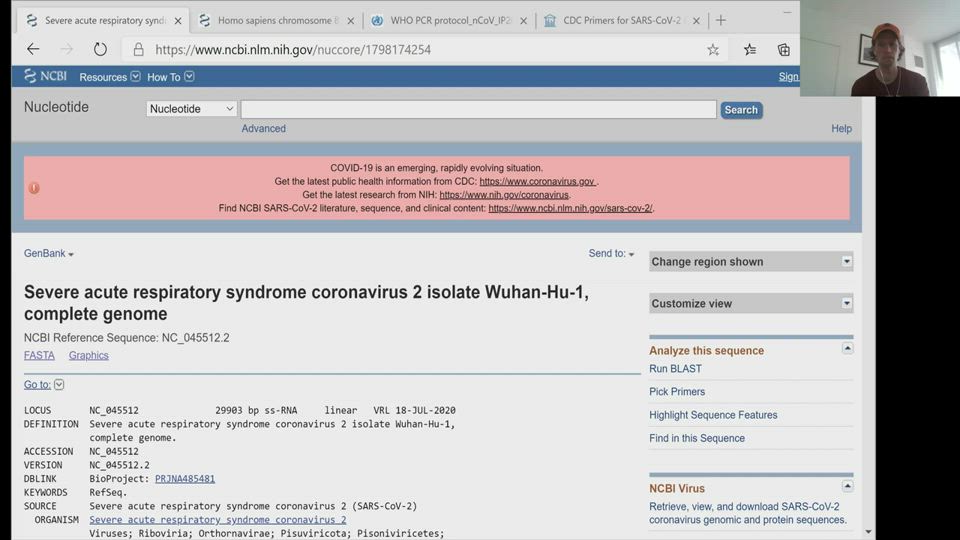Click the page refresh icon
Screen dimensions: 960x540
click(x=100, y=49)
